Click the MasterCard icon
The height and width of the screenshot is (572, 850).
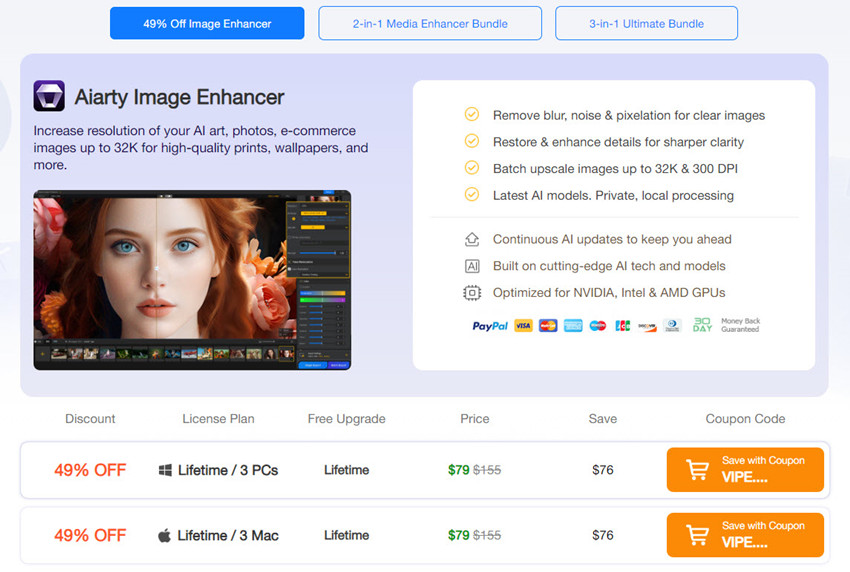pyautogui.click(x=548, y=325)
